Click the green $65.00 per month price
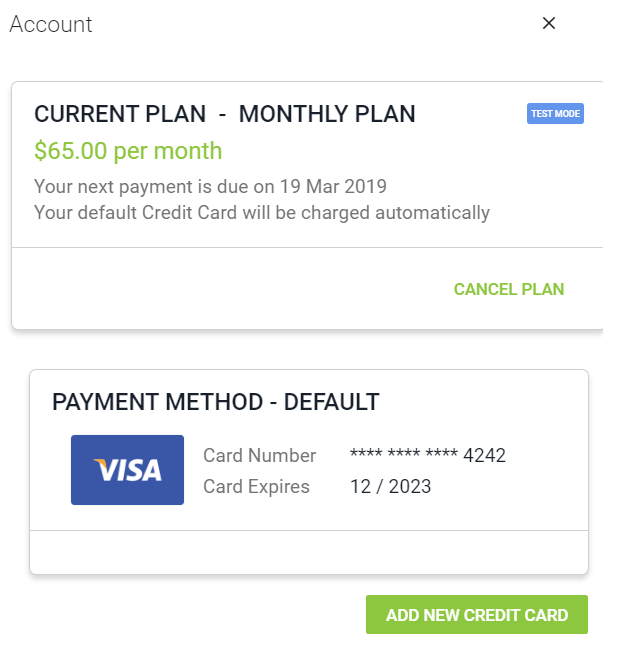The width and height of the screenshot is (620, 652). point(128,151)
